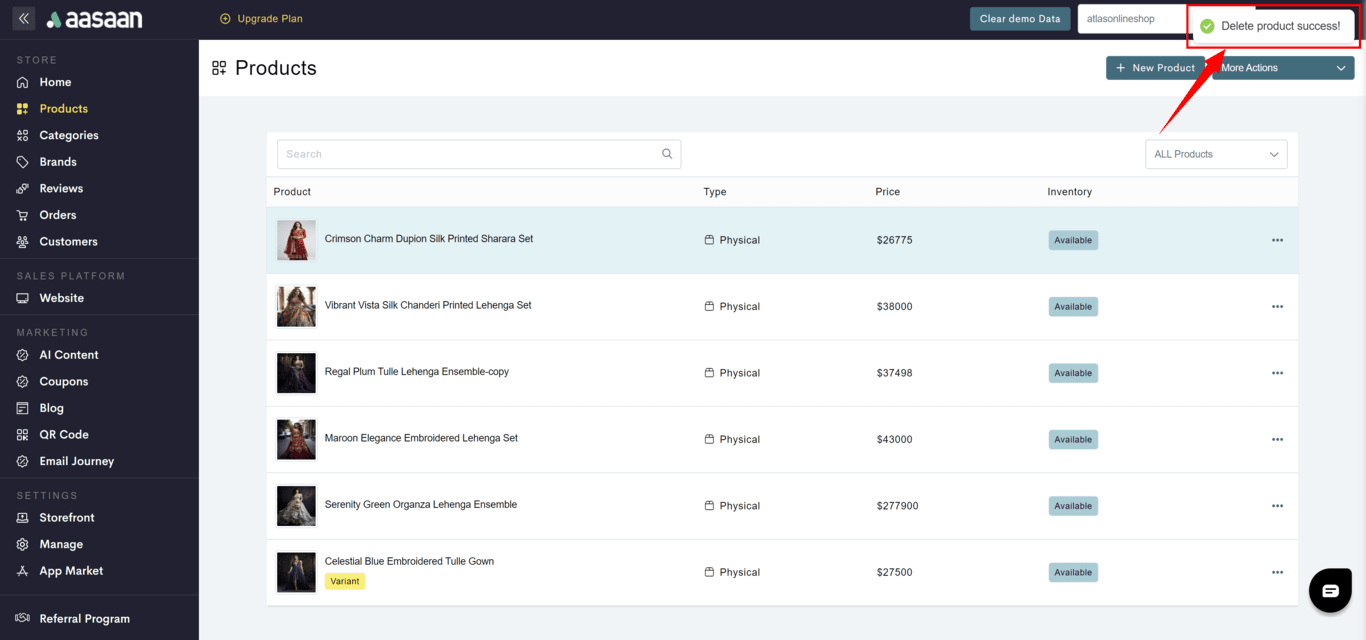This screenshot has height=640, width=1366.
Task: Select the Regal Plum Tulle Lehenga thumbnail
Action: [296, 373]
